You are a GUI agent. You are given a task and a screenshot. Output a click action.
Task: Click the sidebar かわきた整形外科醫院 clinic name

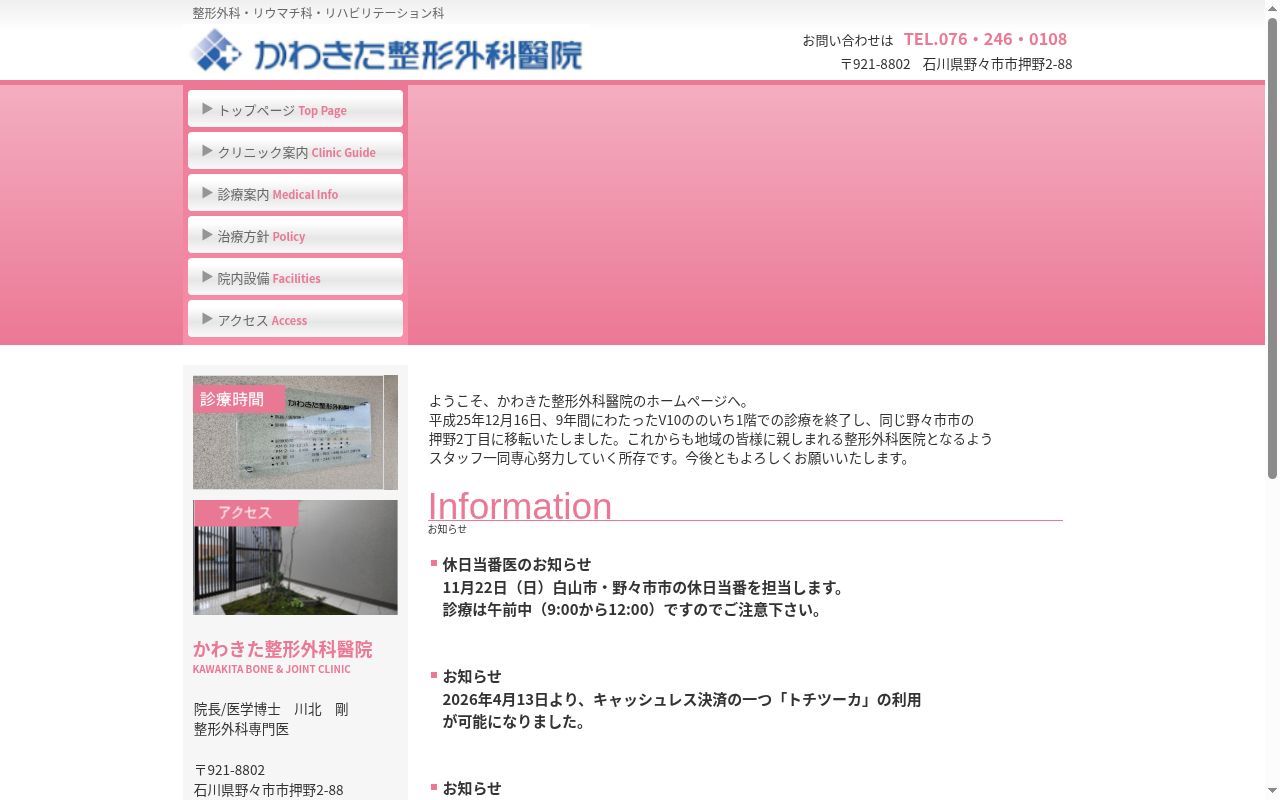283,649
